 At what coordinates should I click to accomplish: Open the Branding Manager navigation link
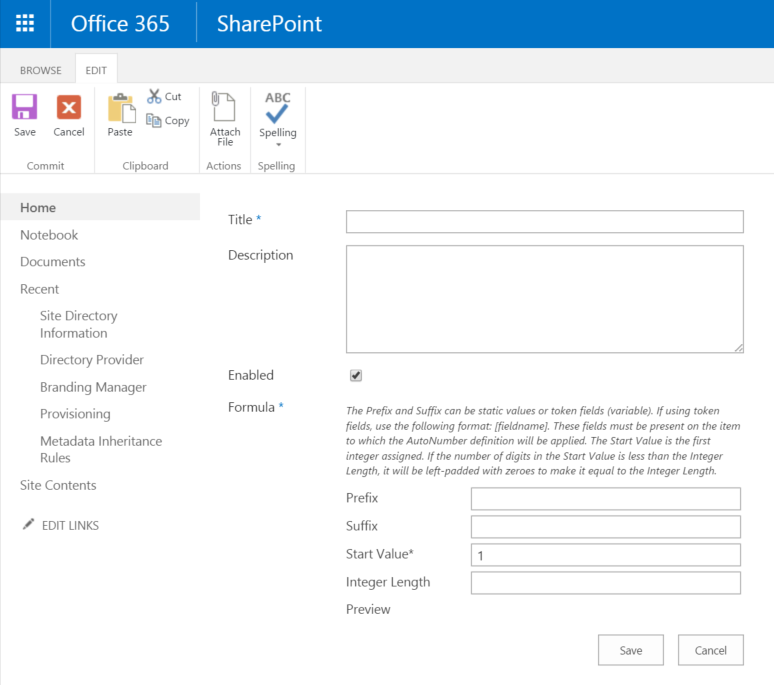tap(93, 387)
